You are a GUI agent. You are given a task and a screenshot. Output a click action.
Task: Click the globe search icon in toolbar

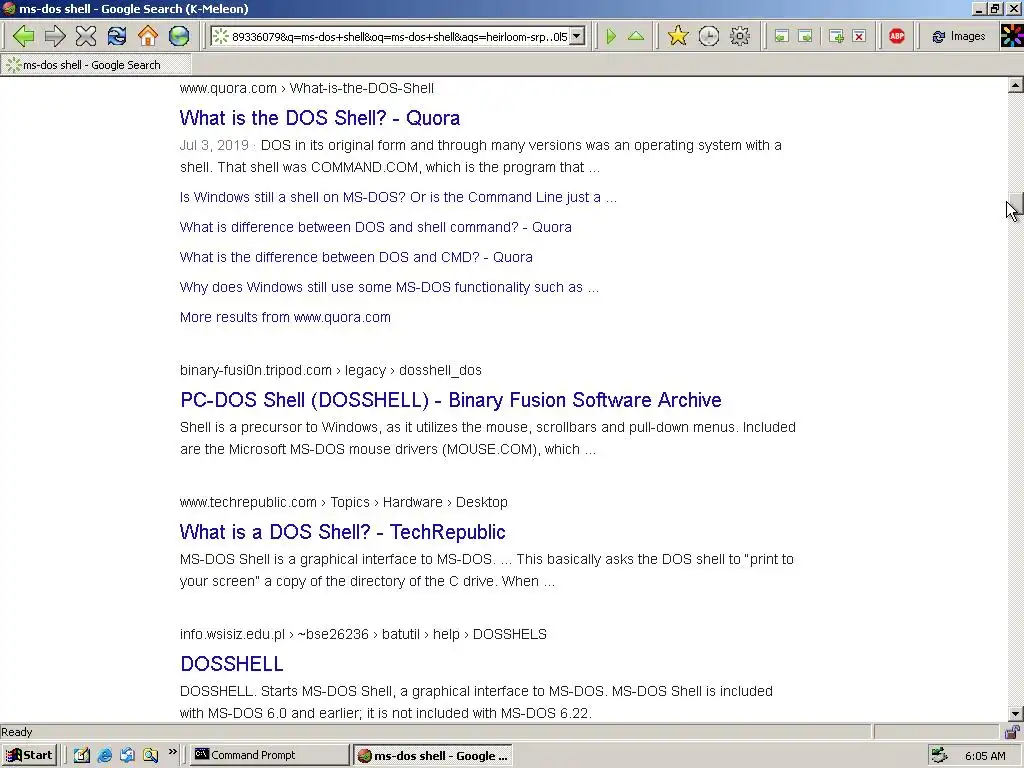pyautogui.click(x=179, y=37)
